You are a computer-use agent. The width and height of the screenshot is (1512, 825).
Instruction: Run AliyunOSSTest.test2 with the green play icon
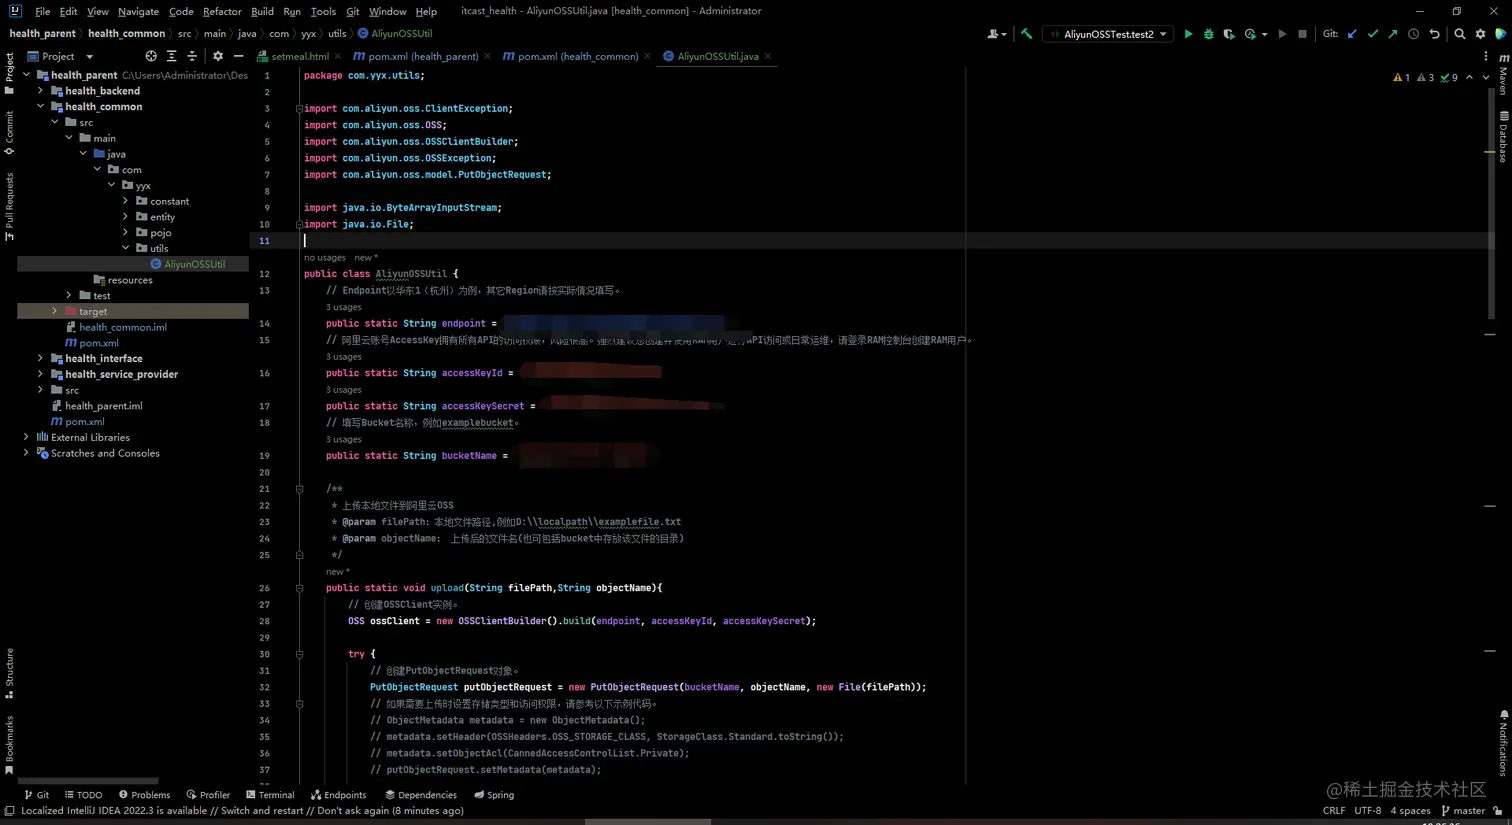point(1188,34)
